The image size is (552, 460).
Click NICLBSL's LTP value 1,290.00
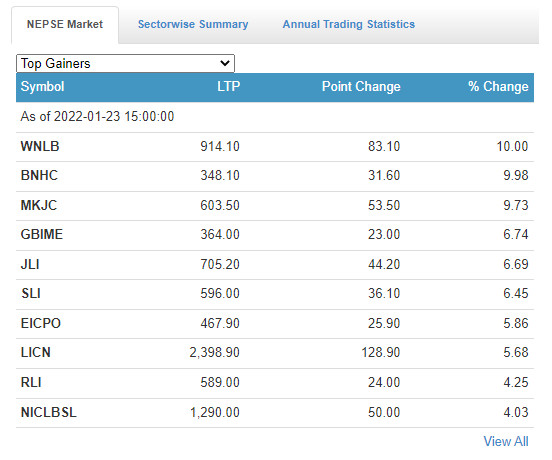[215, 412]
